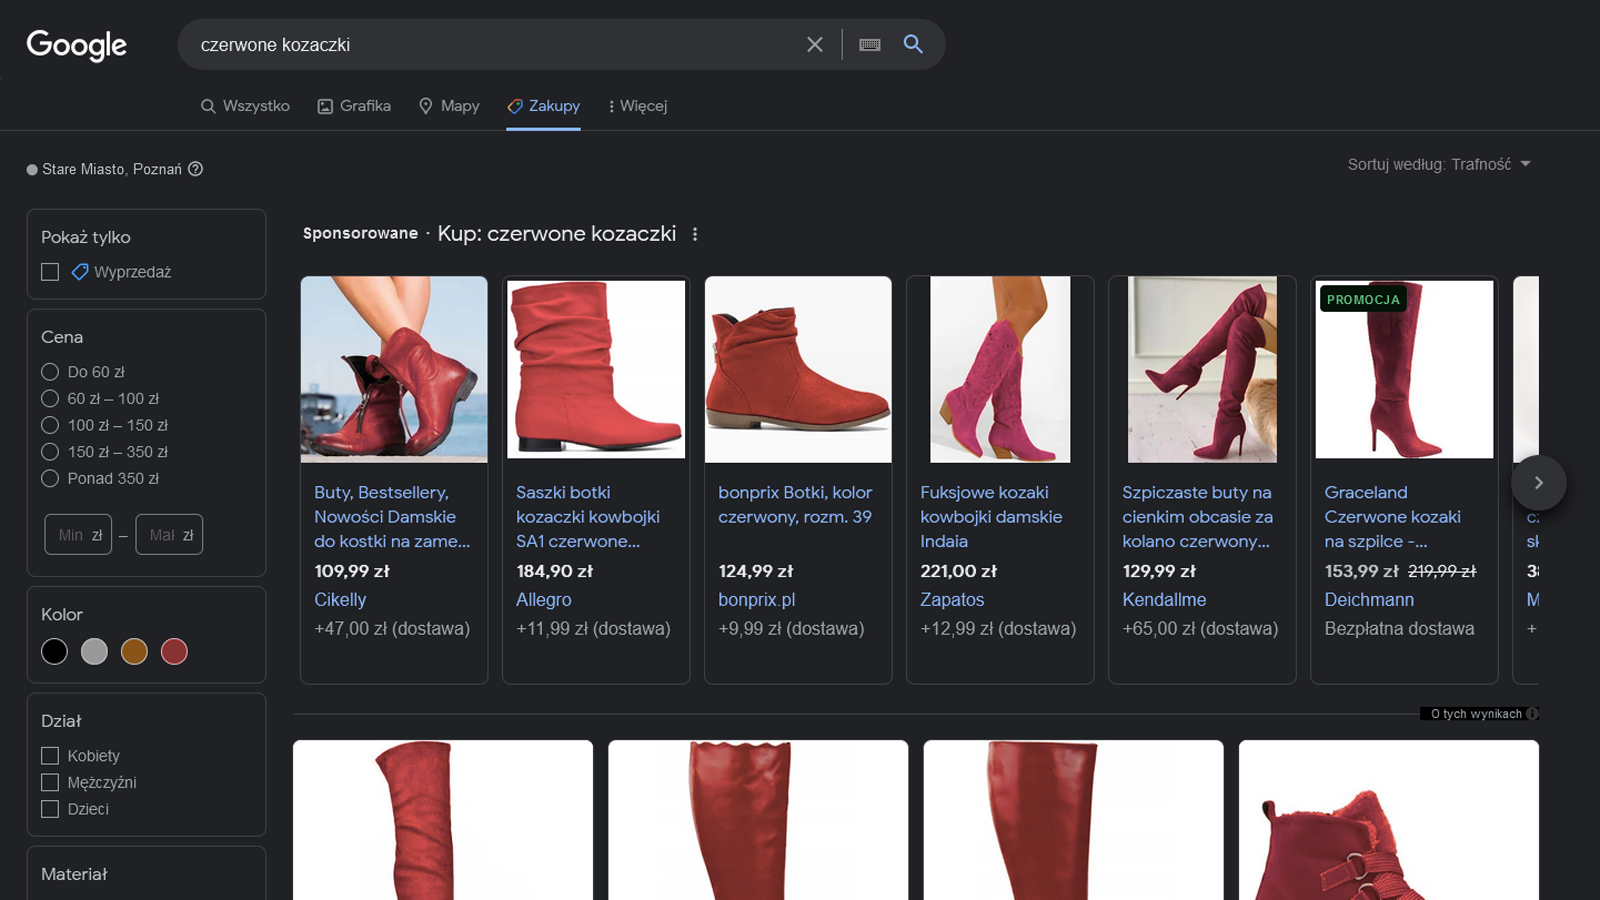Click the next arrow in product carousel

1538,483
